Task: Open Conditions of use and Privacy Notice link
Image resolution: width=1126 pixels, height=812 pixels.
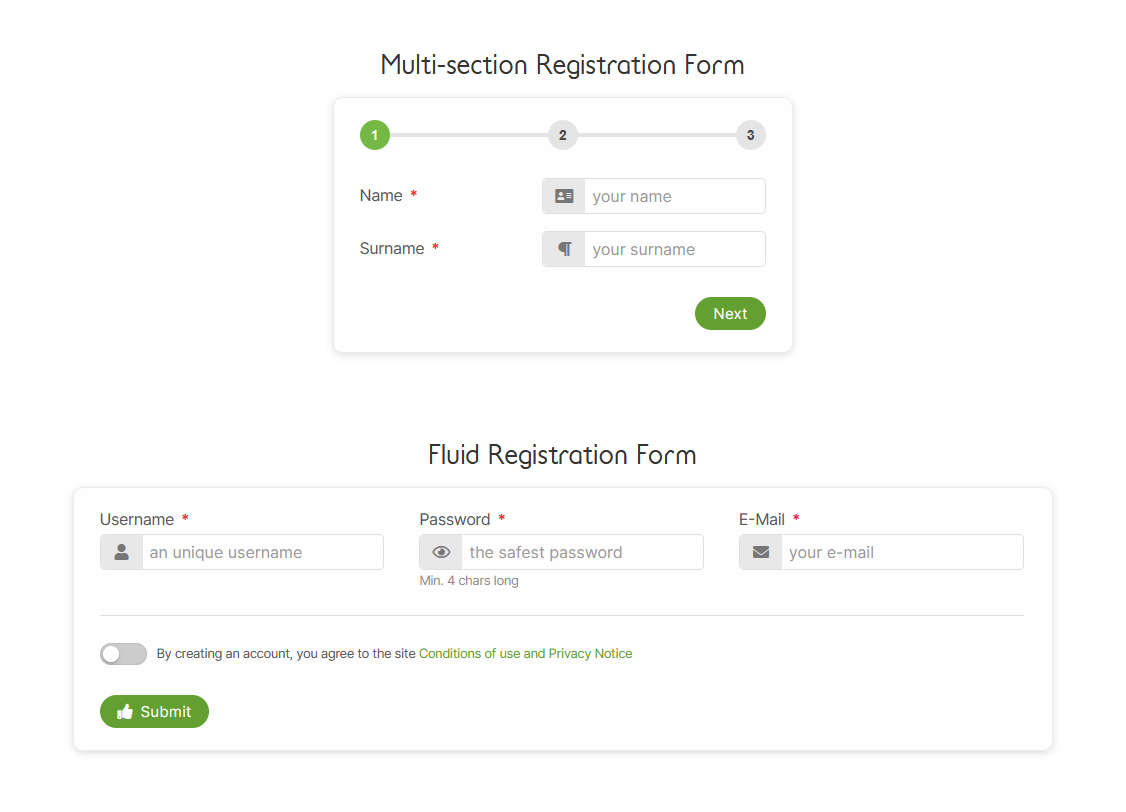Action: coord(526,653)
